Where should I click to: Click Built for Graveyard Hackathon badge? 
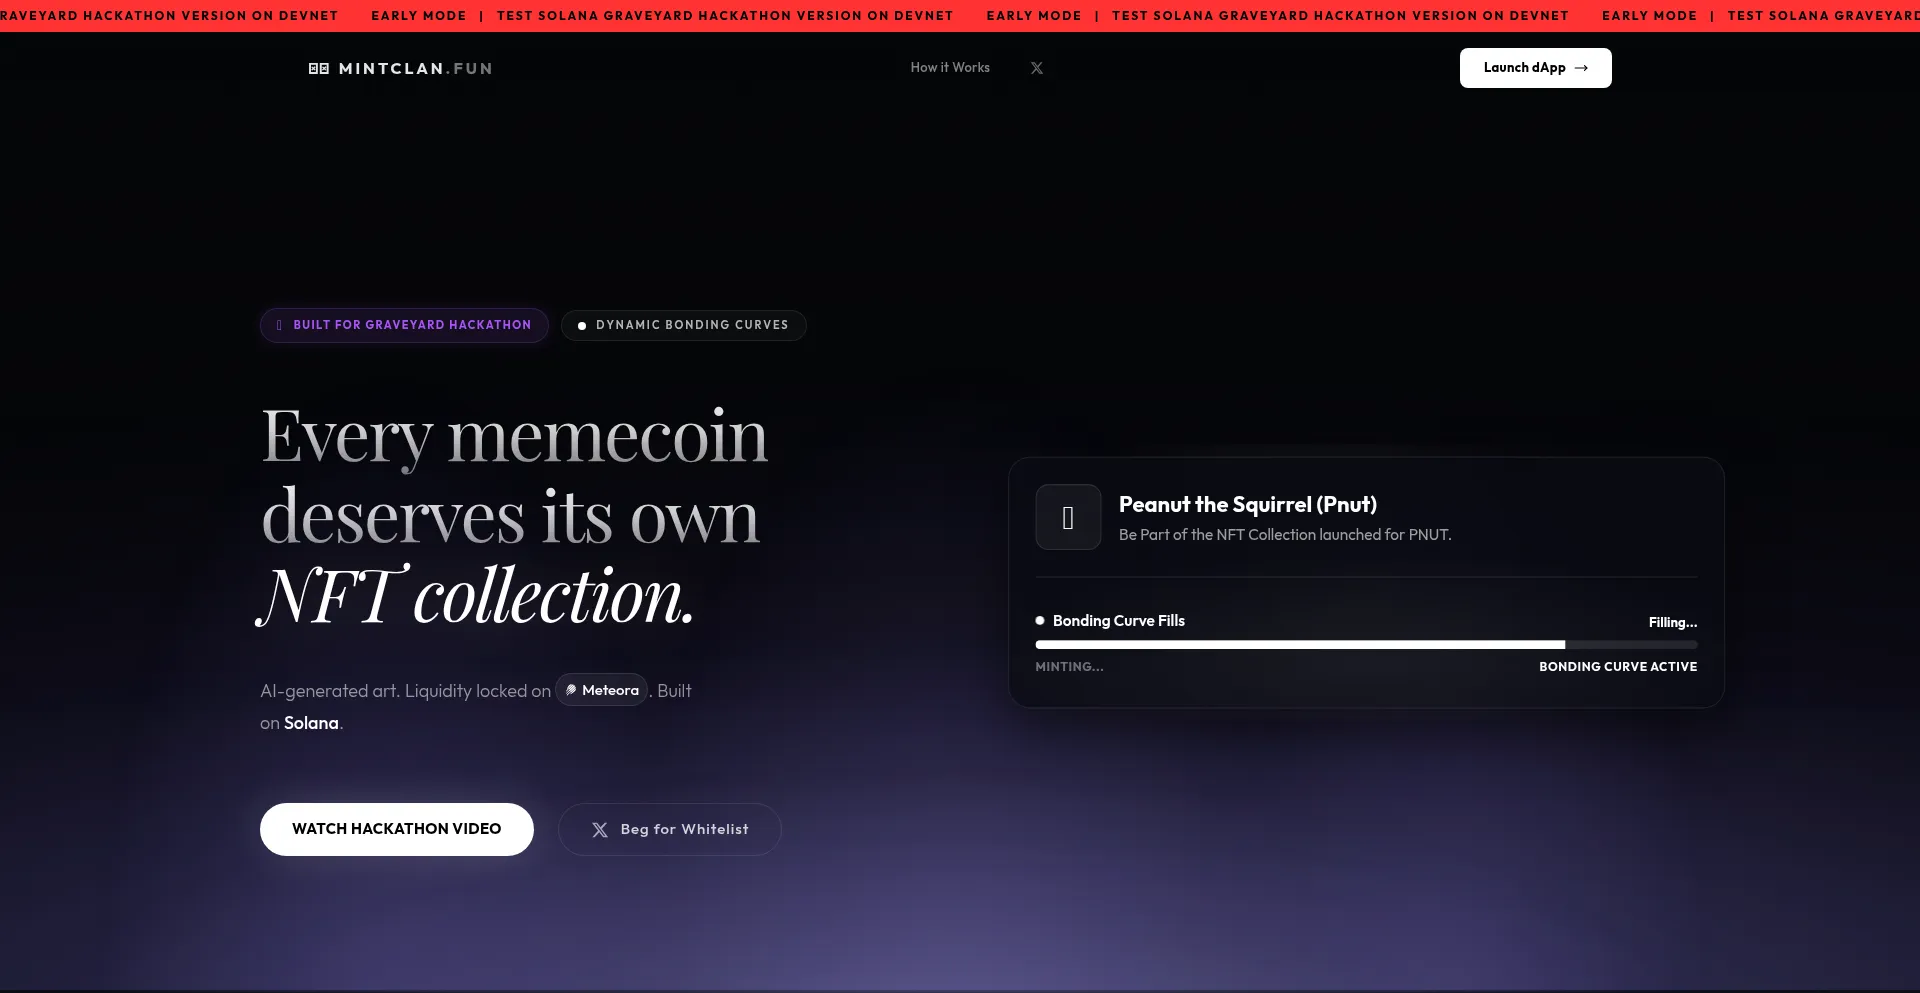(404, 325)
